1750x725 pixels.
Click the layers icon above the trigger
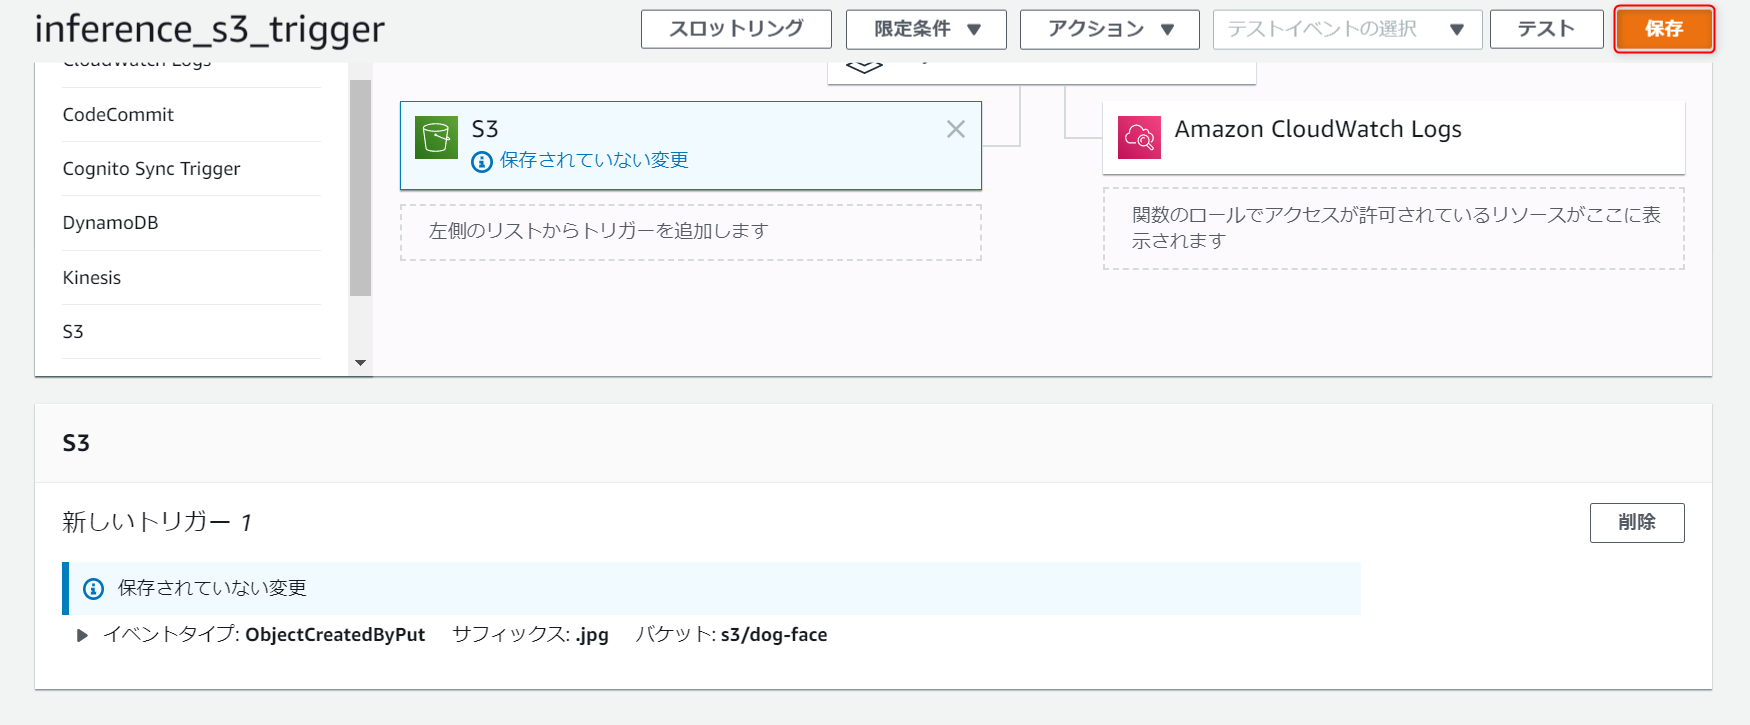coord(864,66)
